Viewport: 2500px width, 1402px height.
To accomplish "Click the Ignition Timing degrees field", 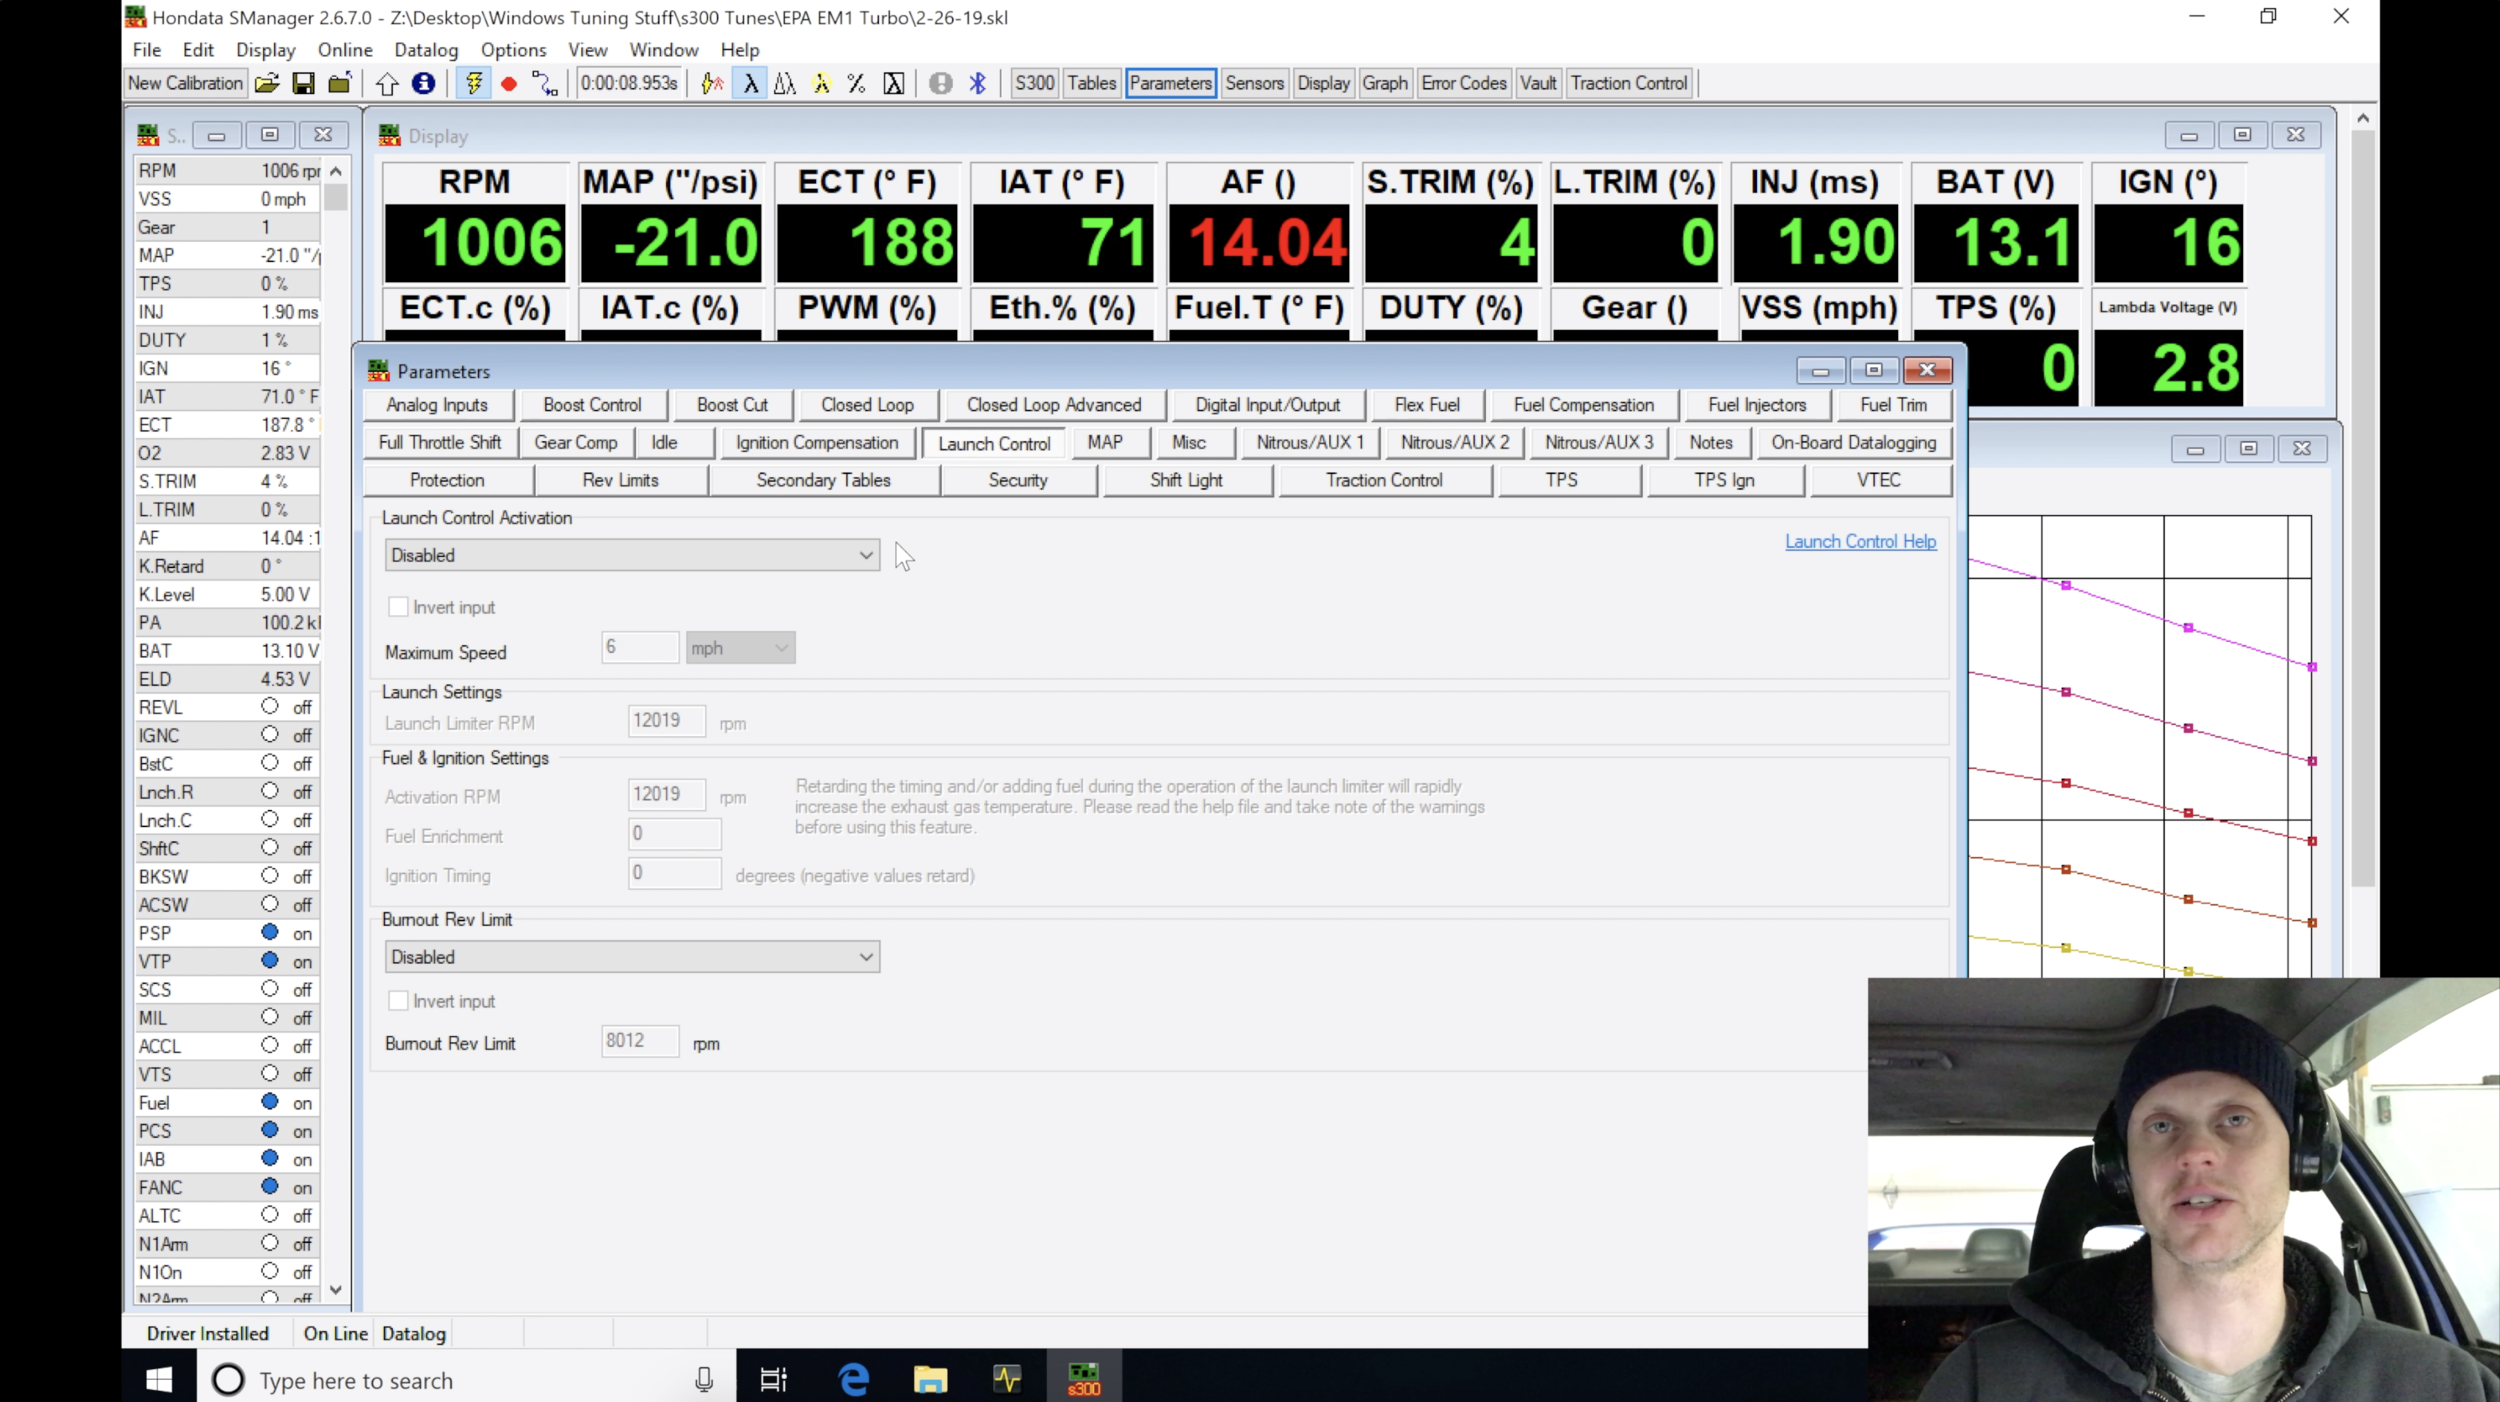I will pos(674,874).
